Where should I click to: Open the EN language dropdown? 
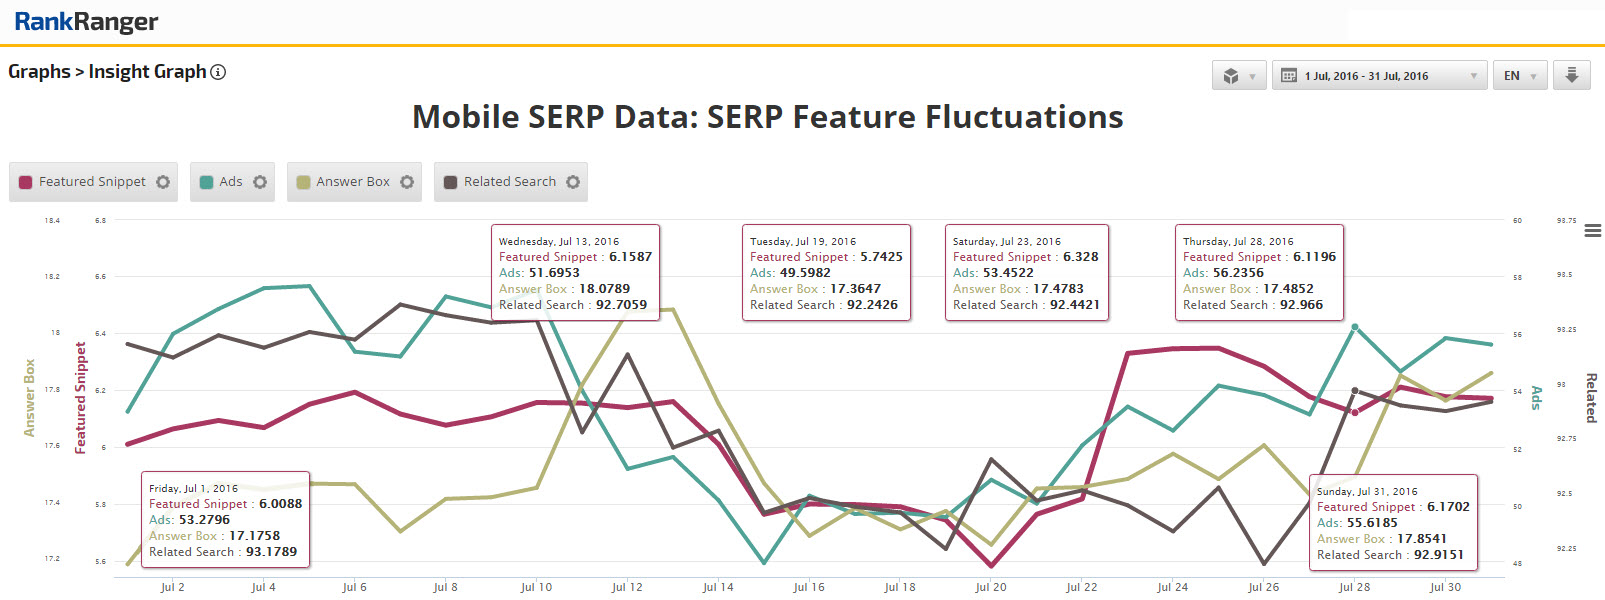click(1520, 76)
